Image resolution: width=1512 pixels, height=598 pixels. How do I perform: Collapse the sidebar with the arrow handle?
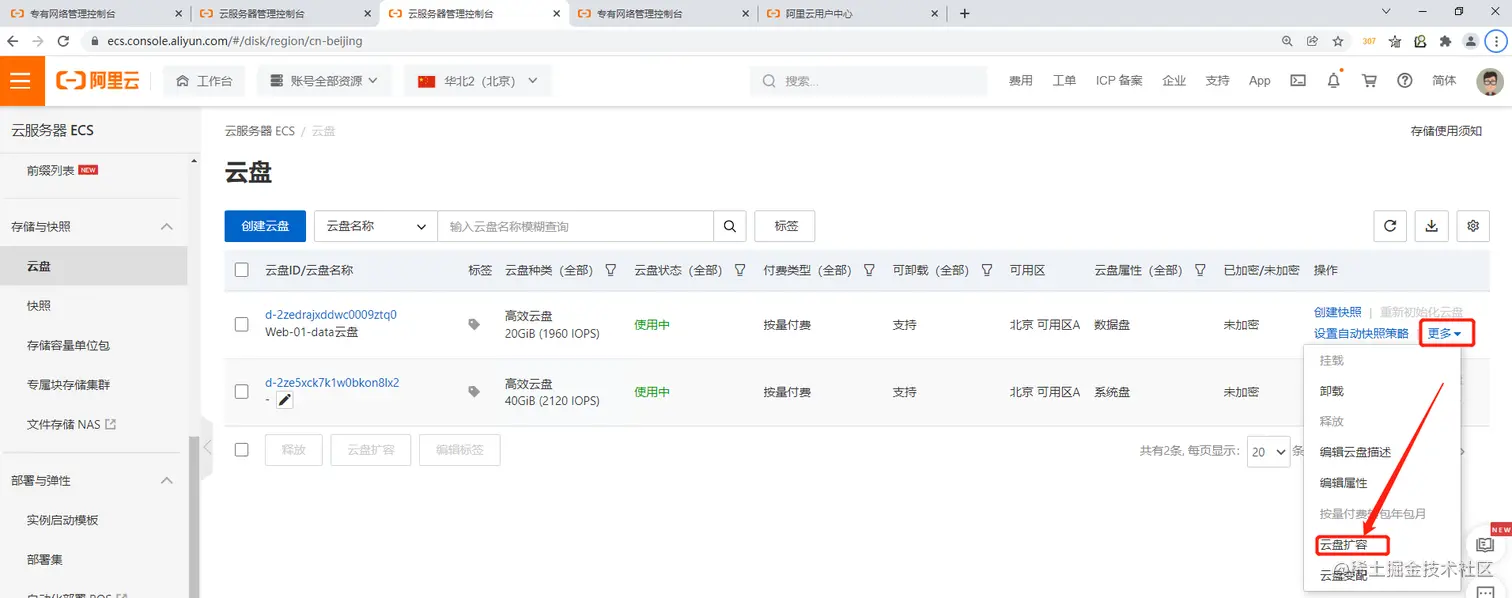click(207, 447)
